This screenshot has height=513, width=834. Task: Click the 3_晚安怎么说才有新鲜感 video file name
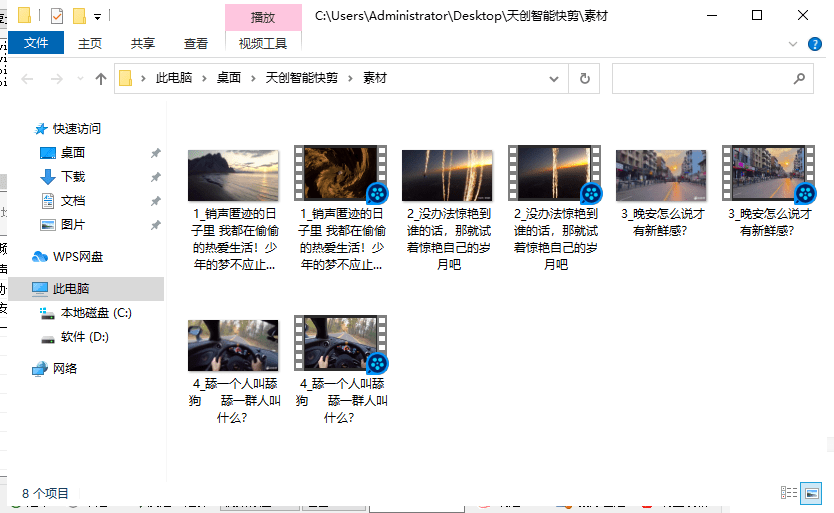[x=769, y=222]
